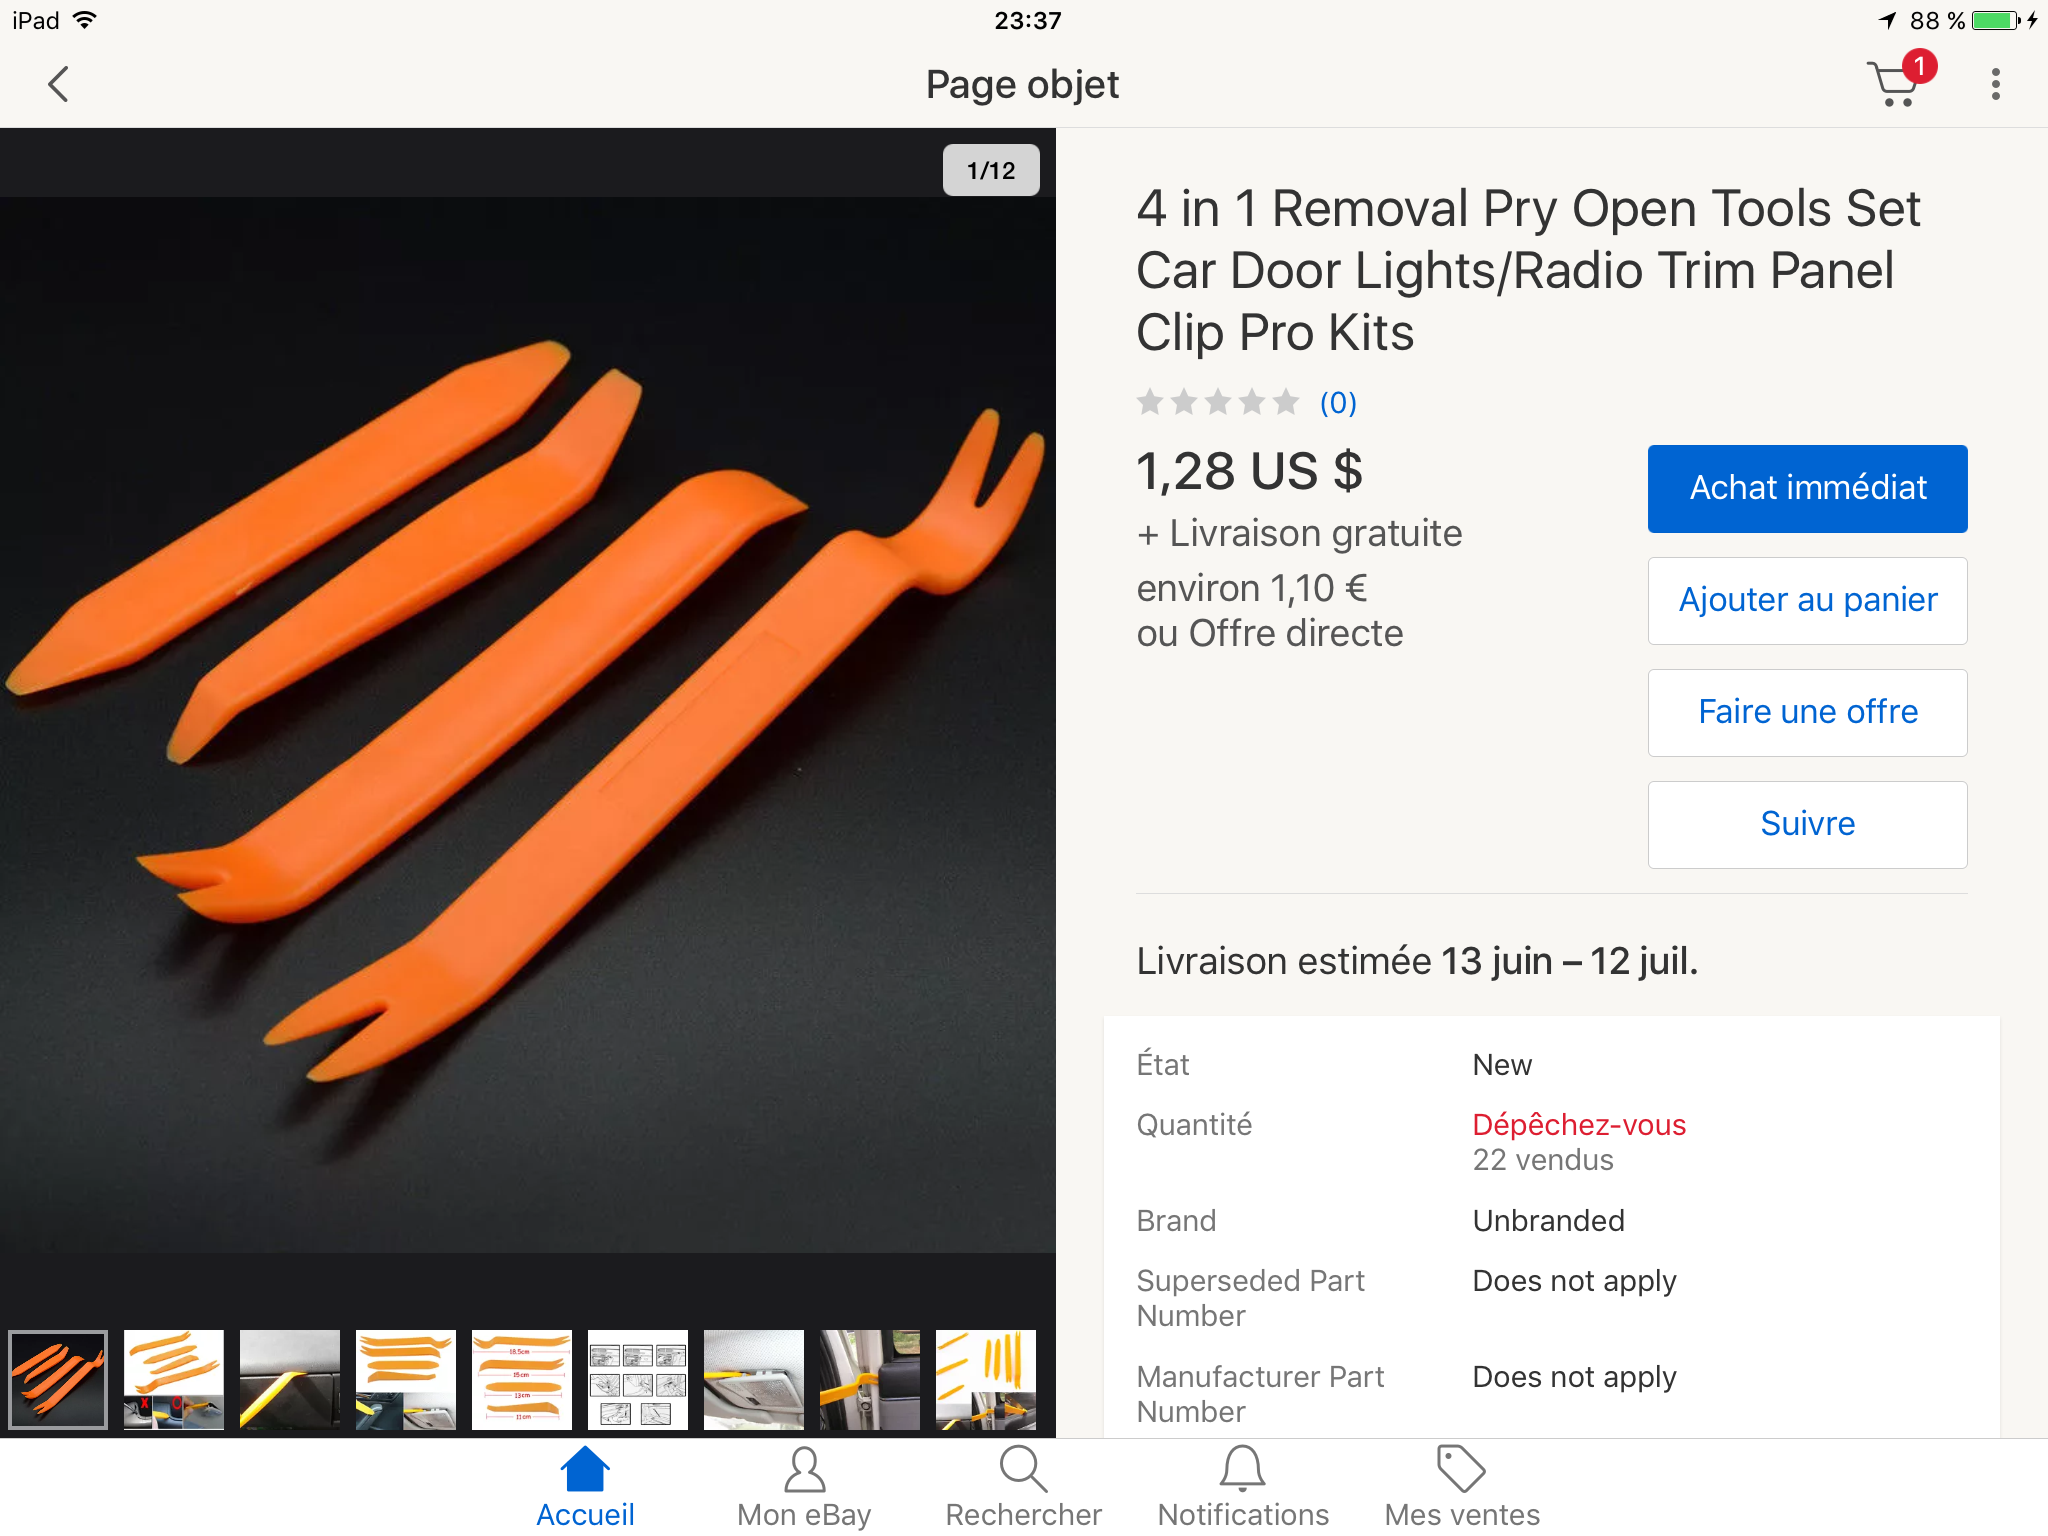Open the (0) reviews link
Viewport: 2048px width, 1536px height.
point(1338,403)
